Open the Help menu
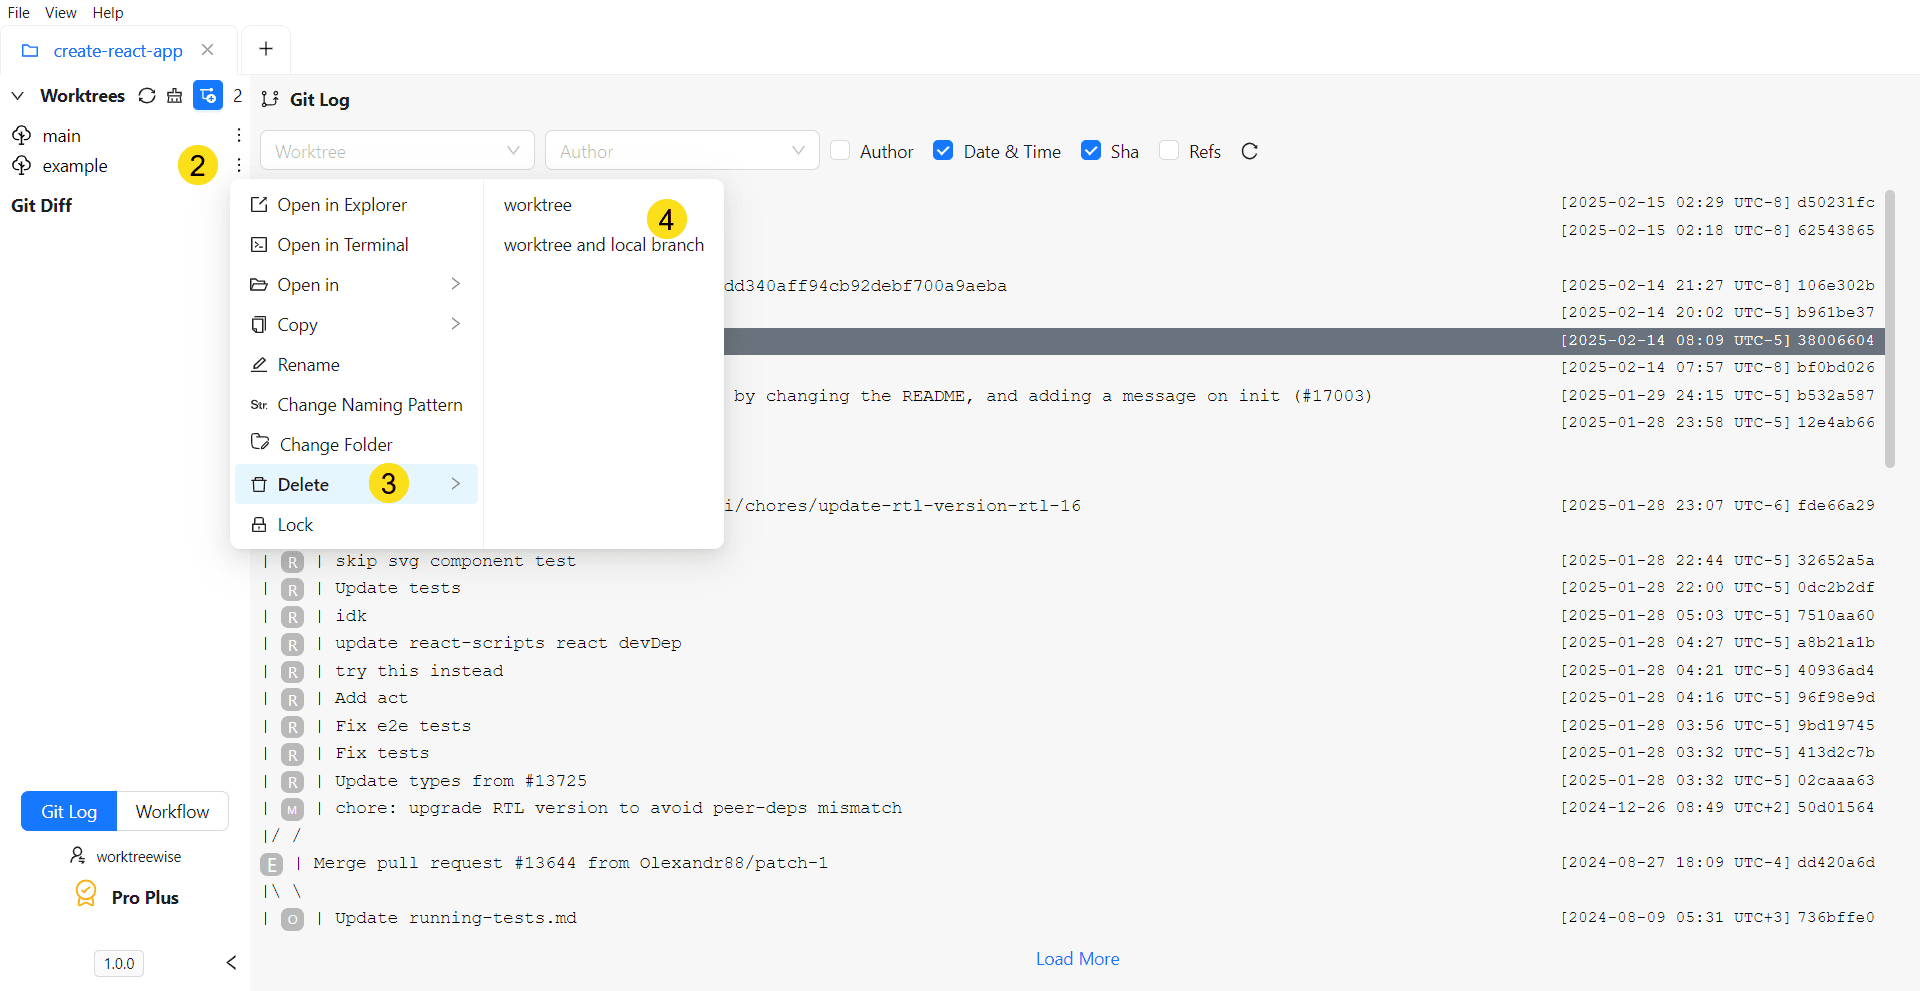1920x991 pixels. click(108, 13)
